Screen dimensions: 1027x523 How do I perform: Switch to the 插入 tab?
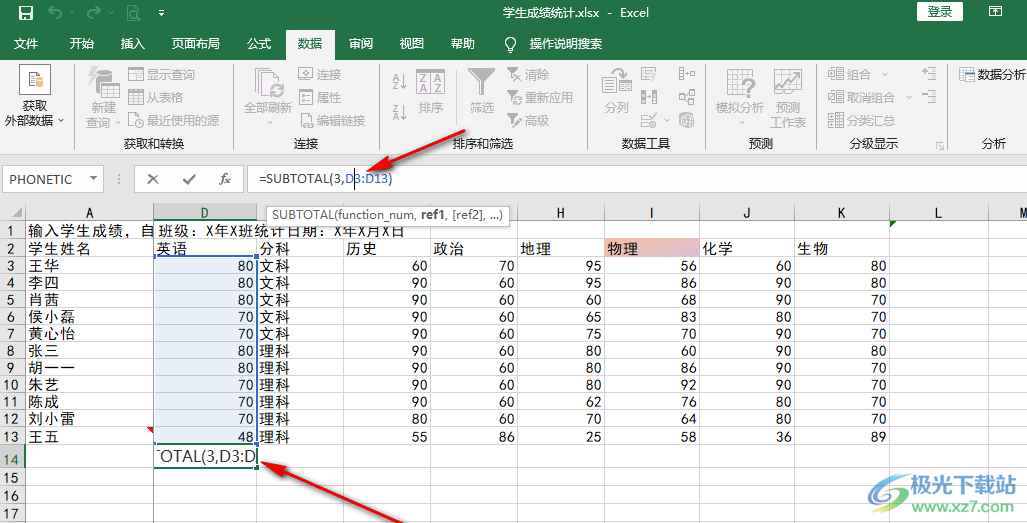tap(133, 44)
